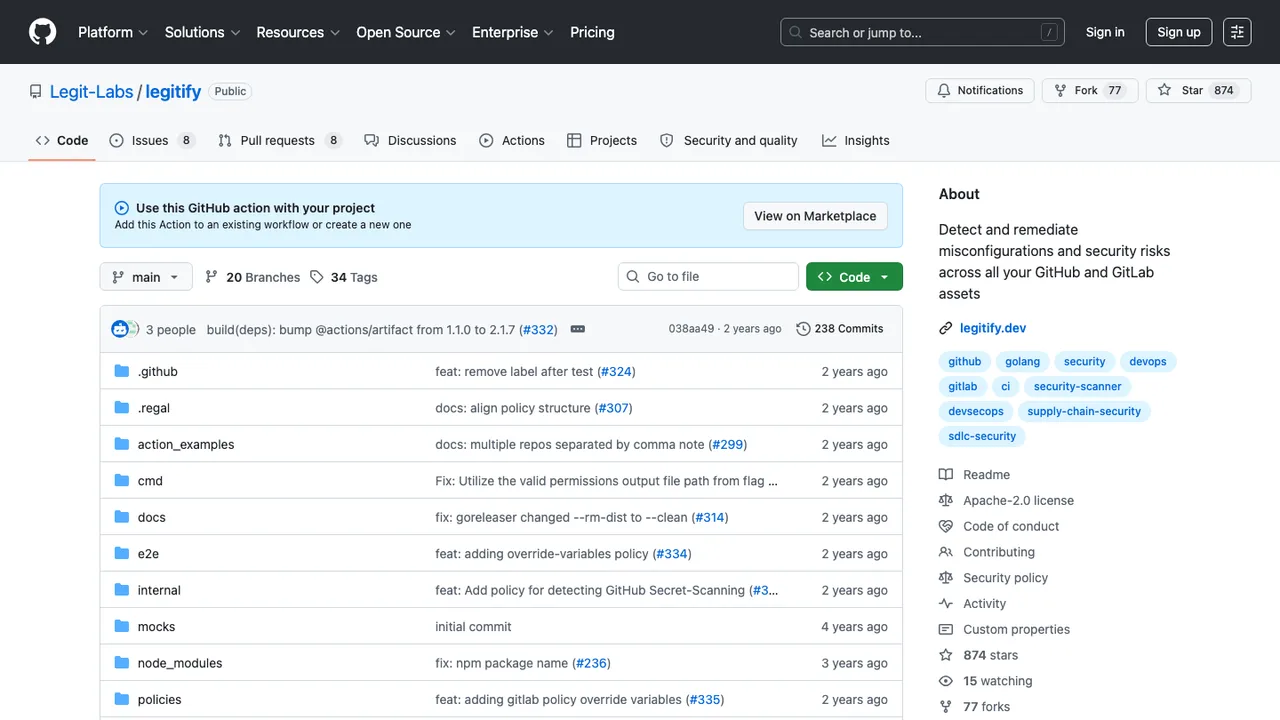Open pull request #332 link
This screenshot has height=720, width=1280.
pos(538,329)
